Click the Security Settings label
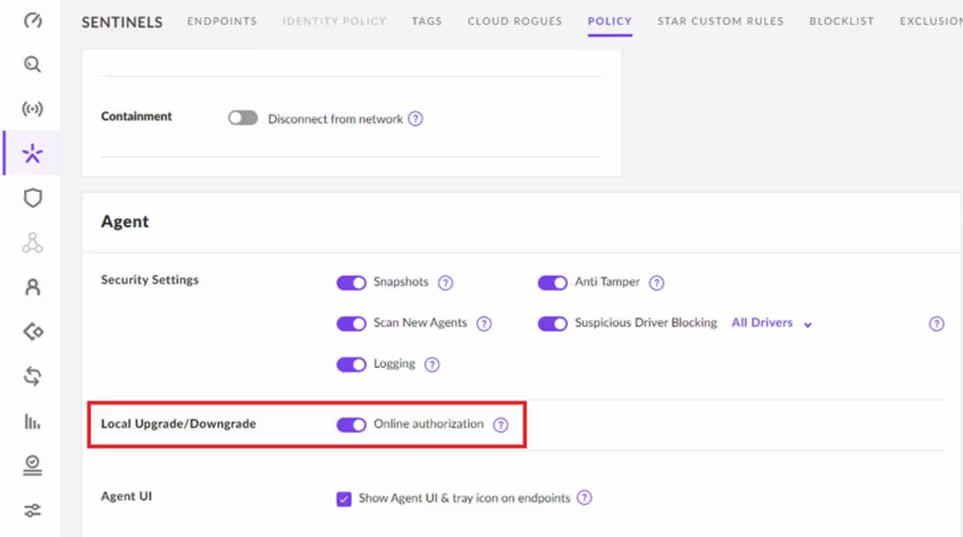This screenshot has height=537, width=963. 150,280
